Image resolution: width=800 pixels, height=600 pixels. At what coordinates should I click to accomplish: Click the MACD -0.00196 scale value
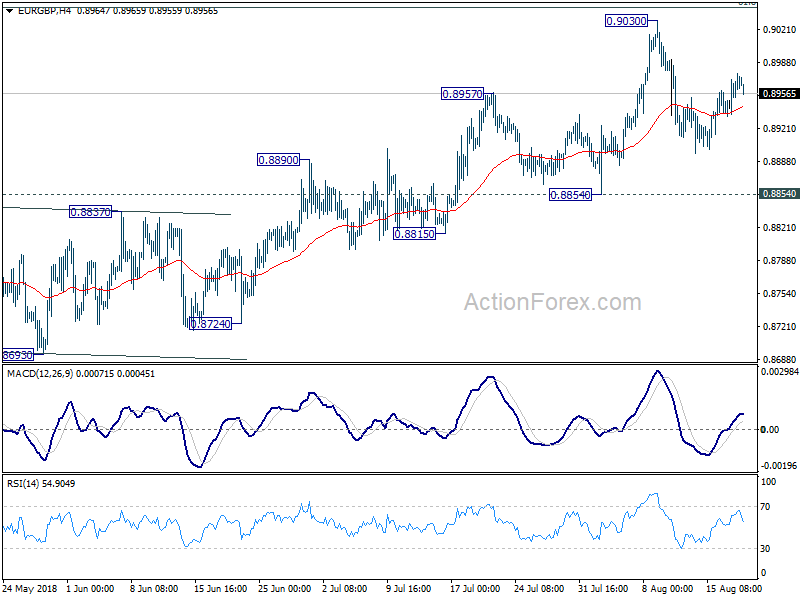(779, 465)
